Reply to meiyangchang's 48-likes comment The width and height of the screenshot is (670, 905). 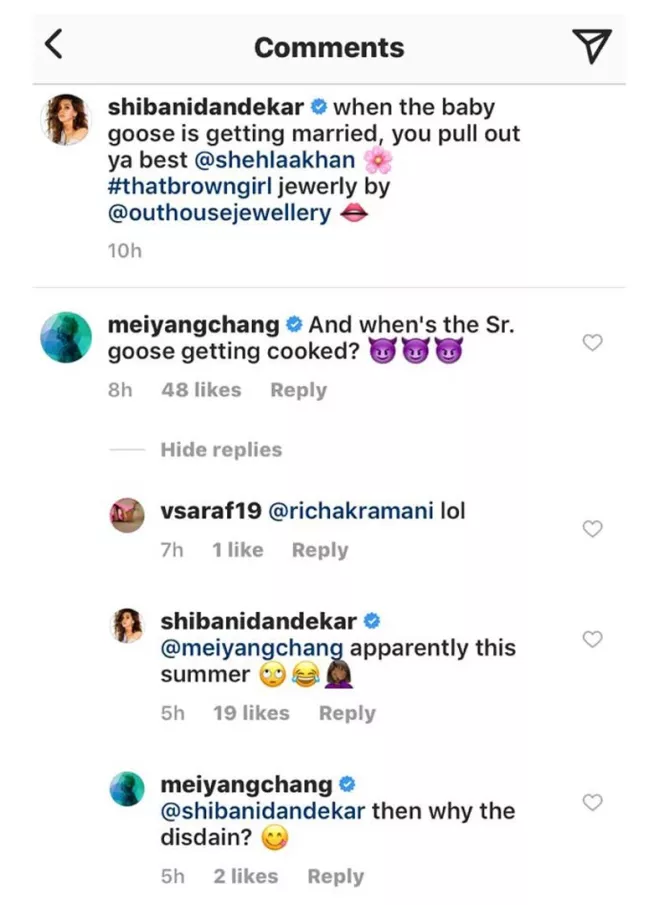298,390
